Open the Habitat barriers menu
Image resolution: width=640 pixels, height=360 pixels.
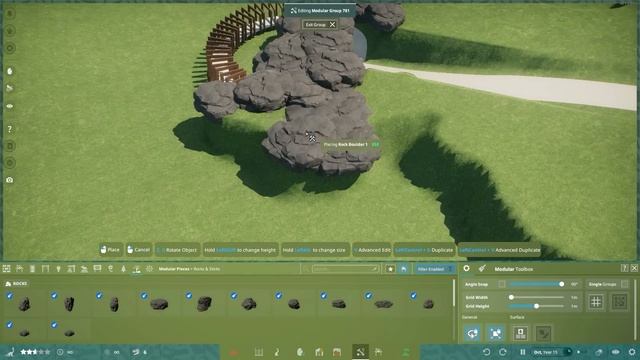pos(258,352)
